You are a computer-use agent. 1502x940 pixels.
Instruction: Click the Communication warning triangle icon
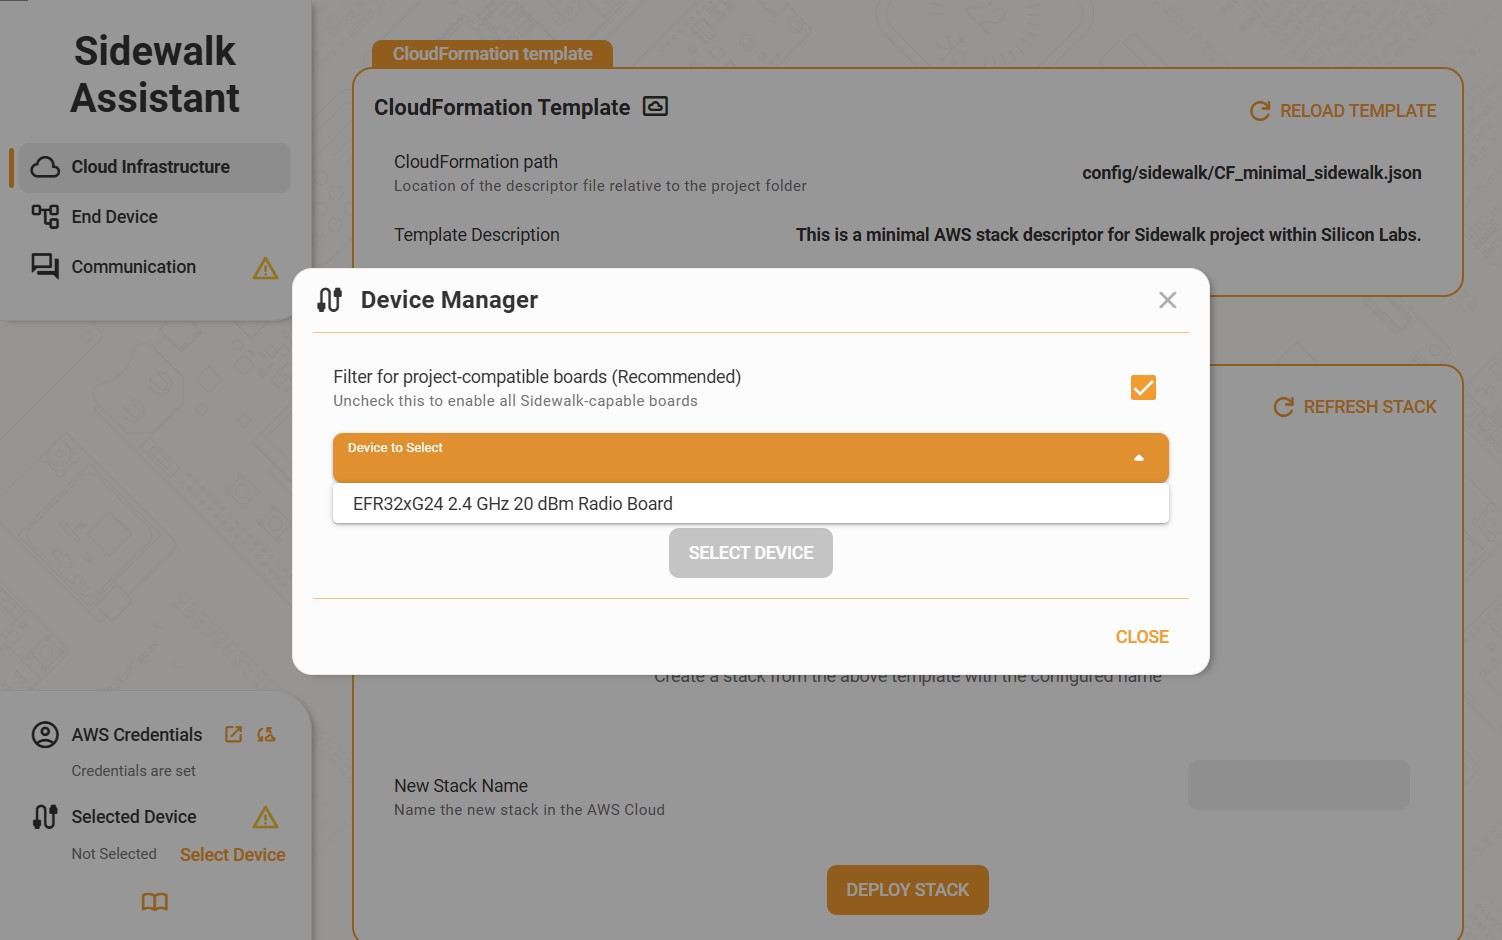[x=265, y=268]
